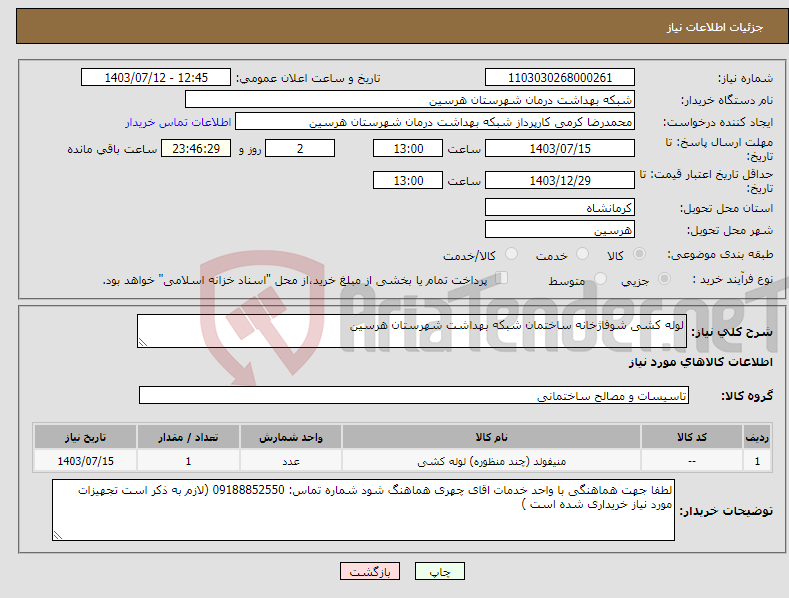Click the response deadline date 1403/07/15 field
789x598 pixels.
click(560, 148)
